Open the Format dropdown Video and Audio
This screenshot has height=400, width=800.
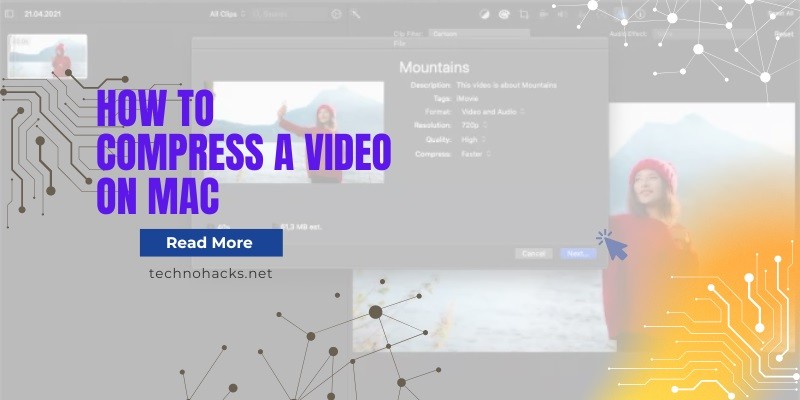[493, 111]
